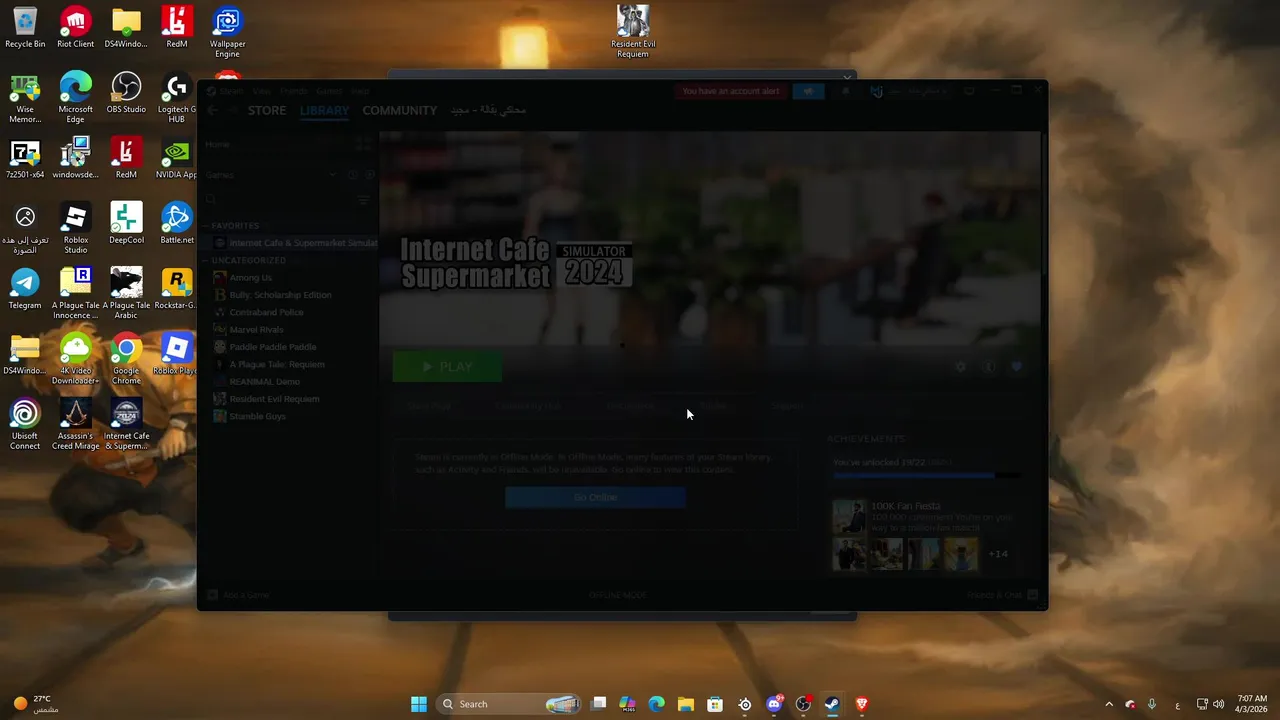Toggle the favorite heart for this game
This screenshot has height=720, width=1280.
1017,367
